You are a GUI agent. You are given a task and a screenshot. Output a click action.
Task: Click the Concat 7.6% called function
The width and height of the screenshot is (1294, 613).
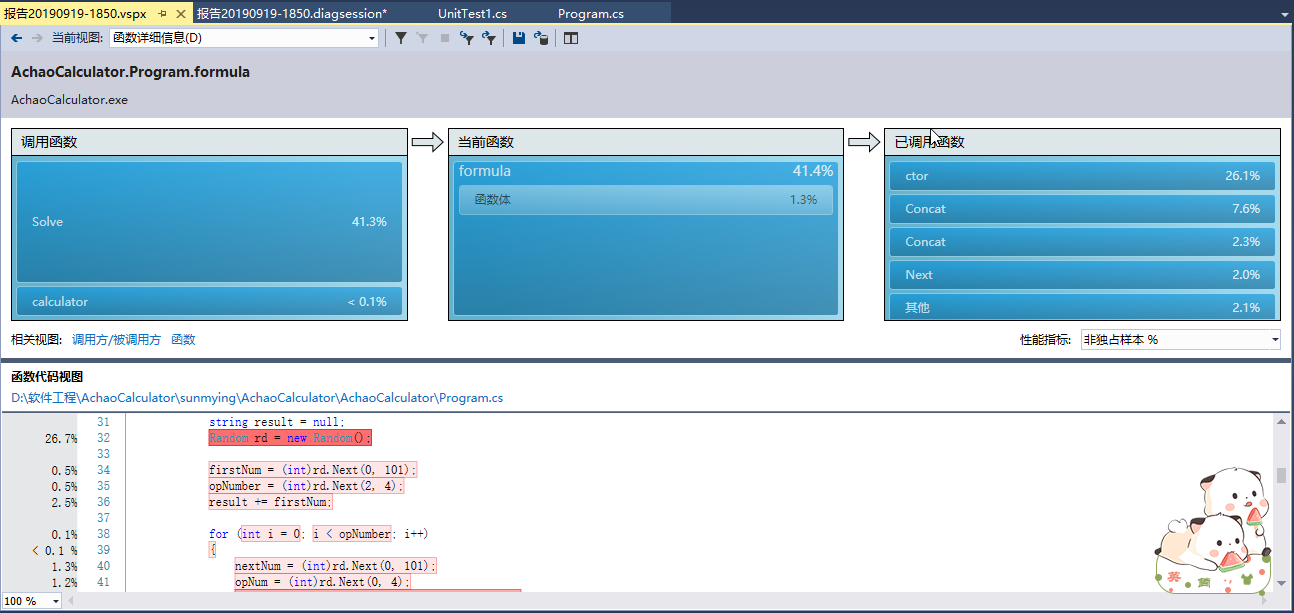tap(1082, 209)
